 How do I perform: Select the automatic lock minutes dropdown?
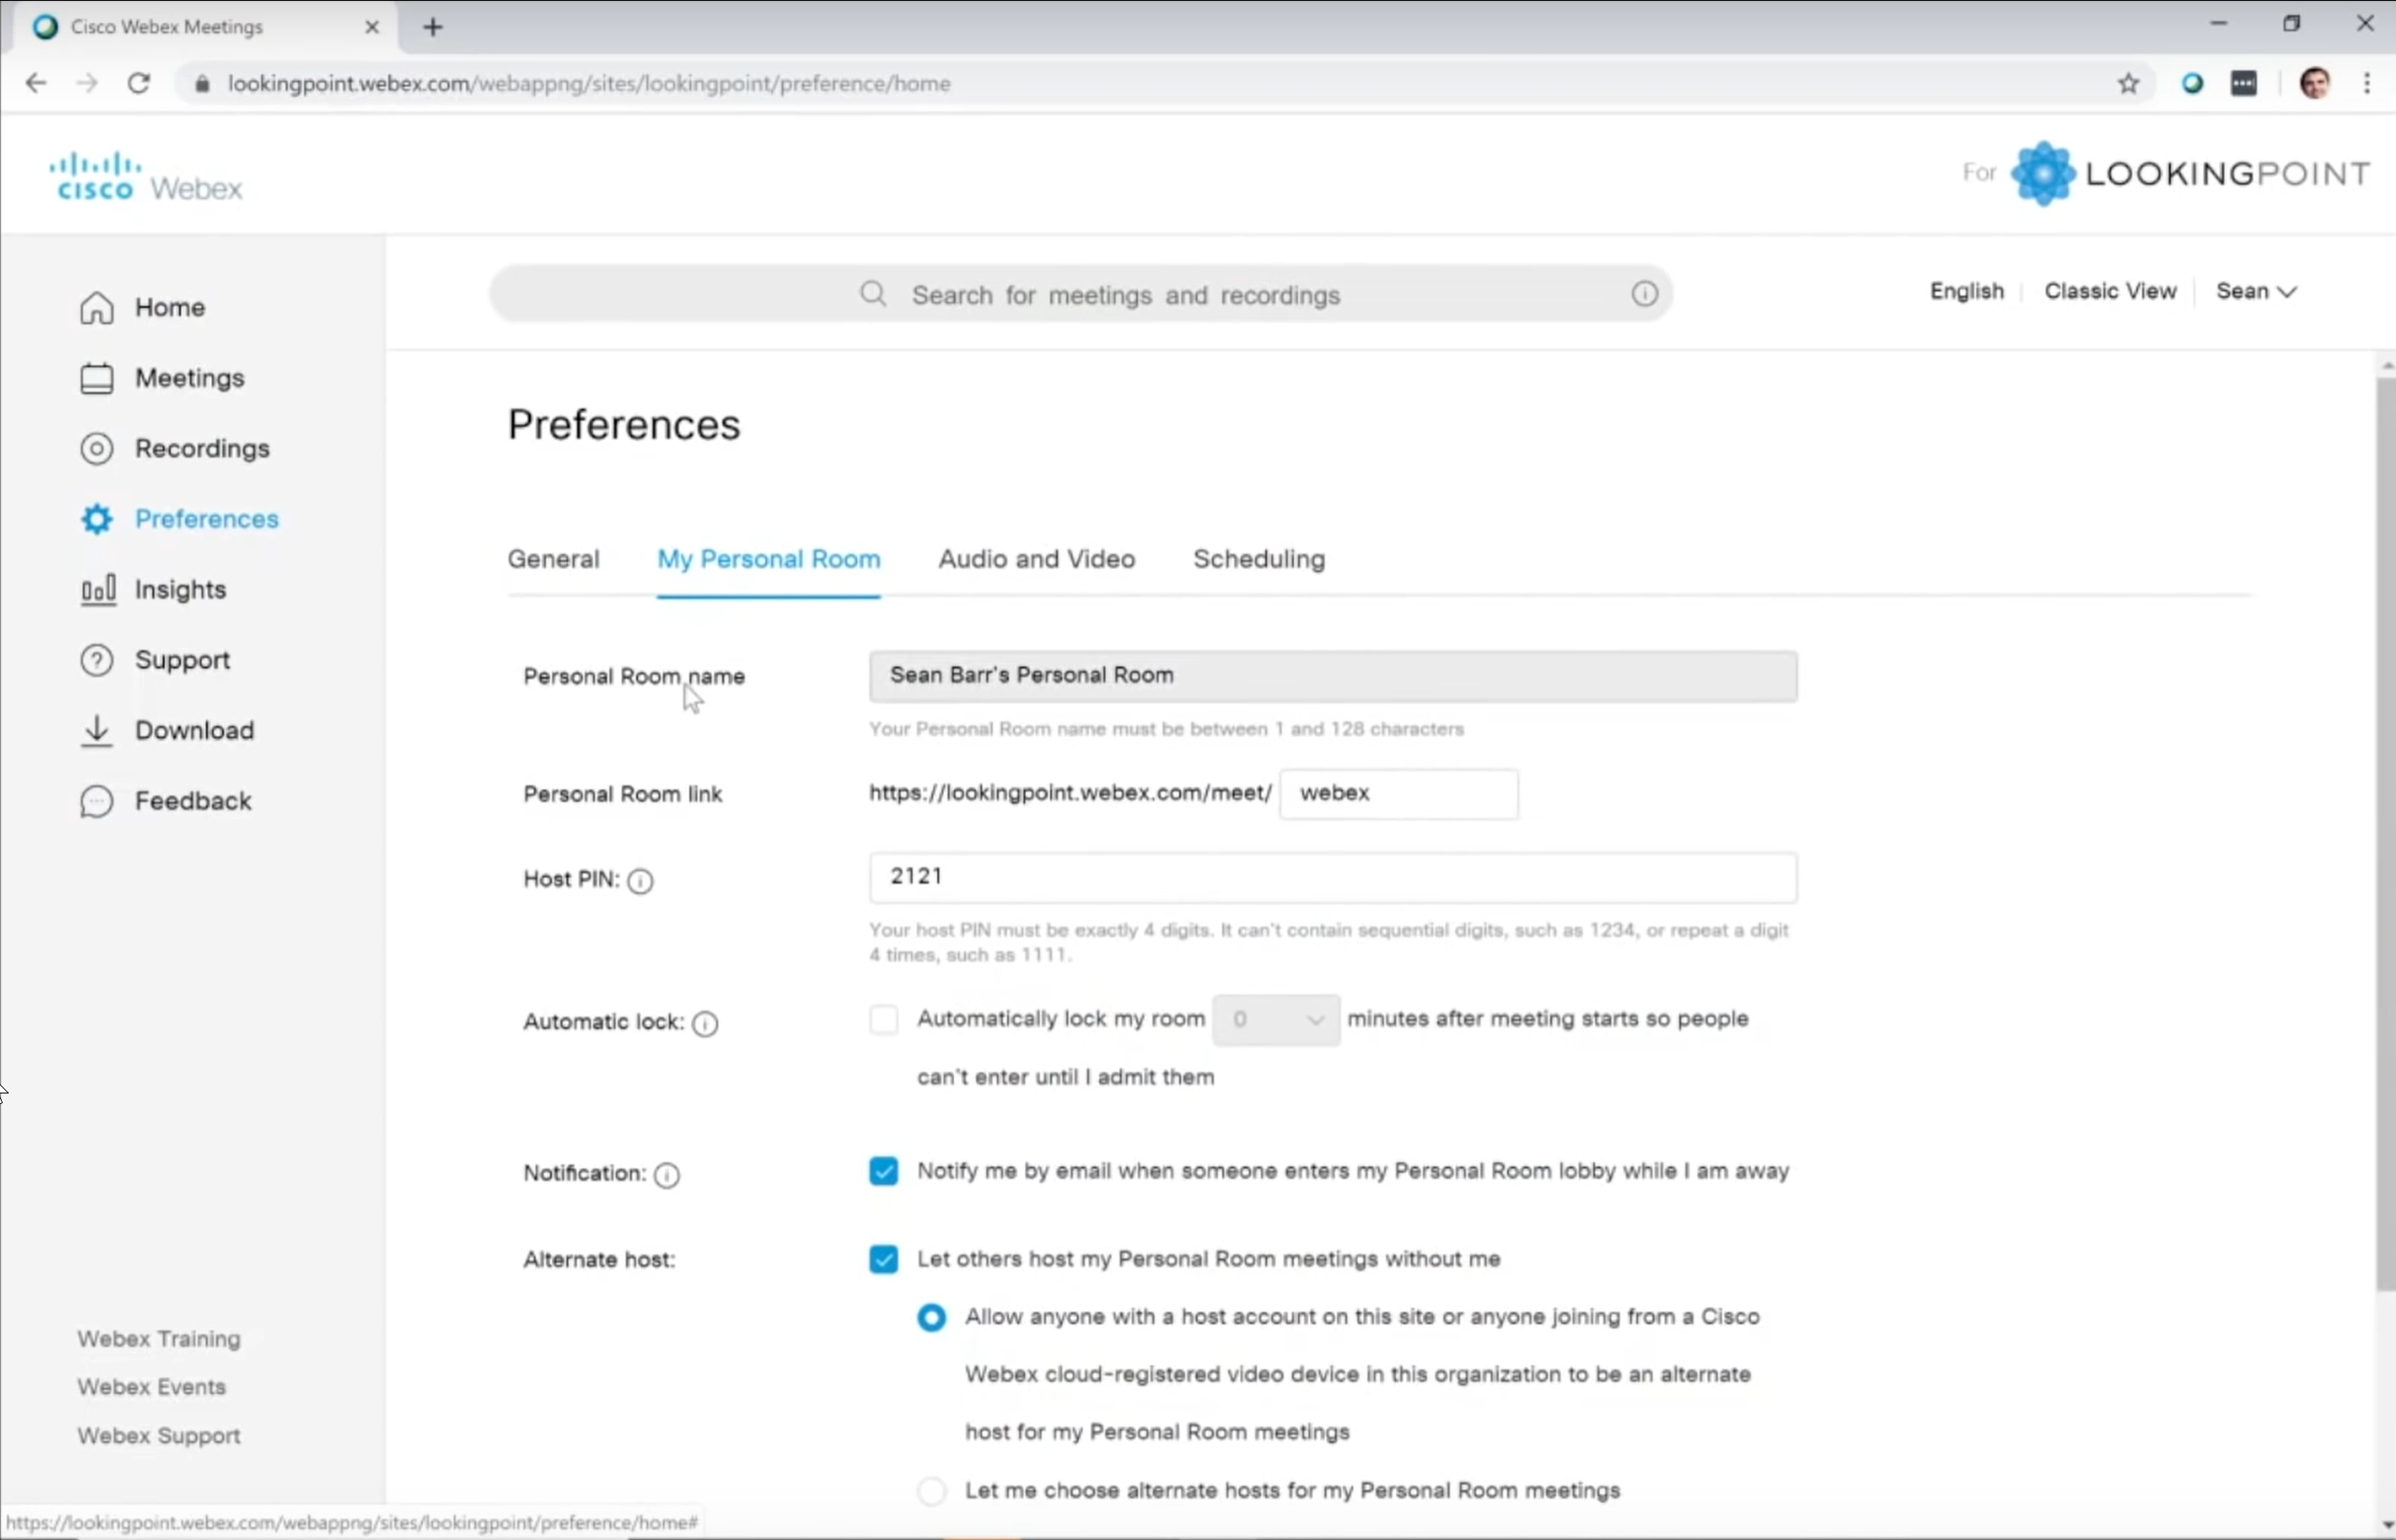(x=1277, y=1018)
